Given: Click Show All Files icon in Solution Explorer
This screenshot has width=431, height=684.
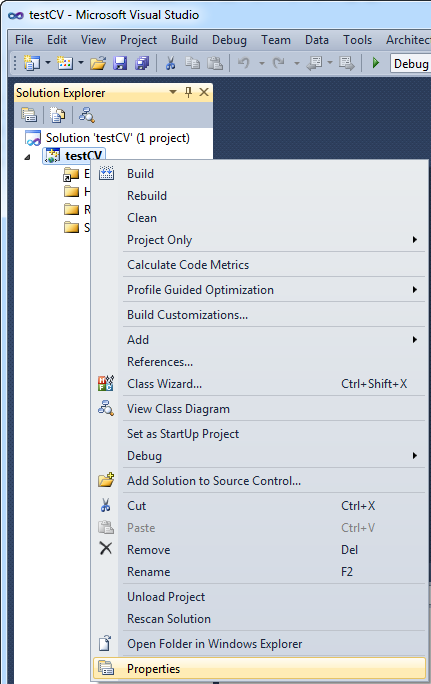Looking at the screenshot, I should pyautogui.click(x=57, y=115).
